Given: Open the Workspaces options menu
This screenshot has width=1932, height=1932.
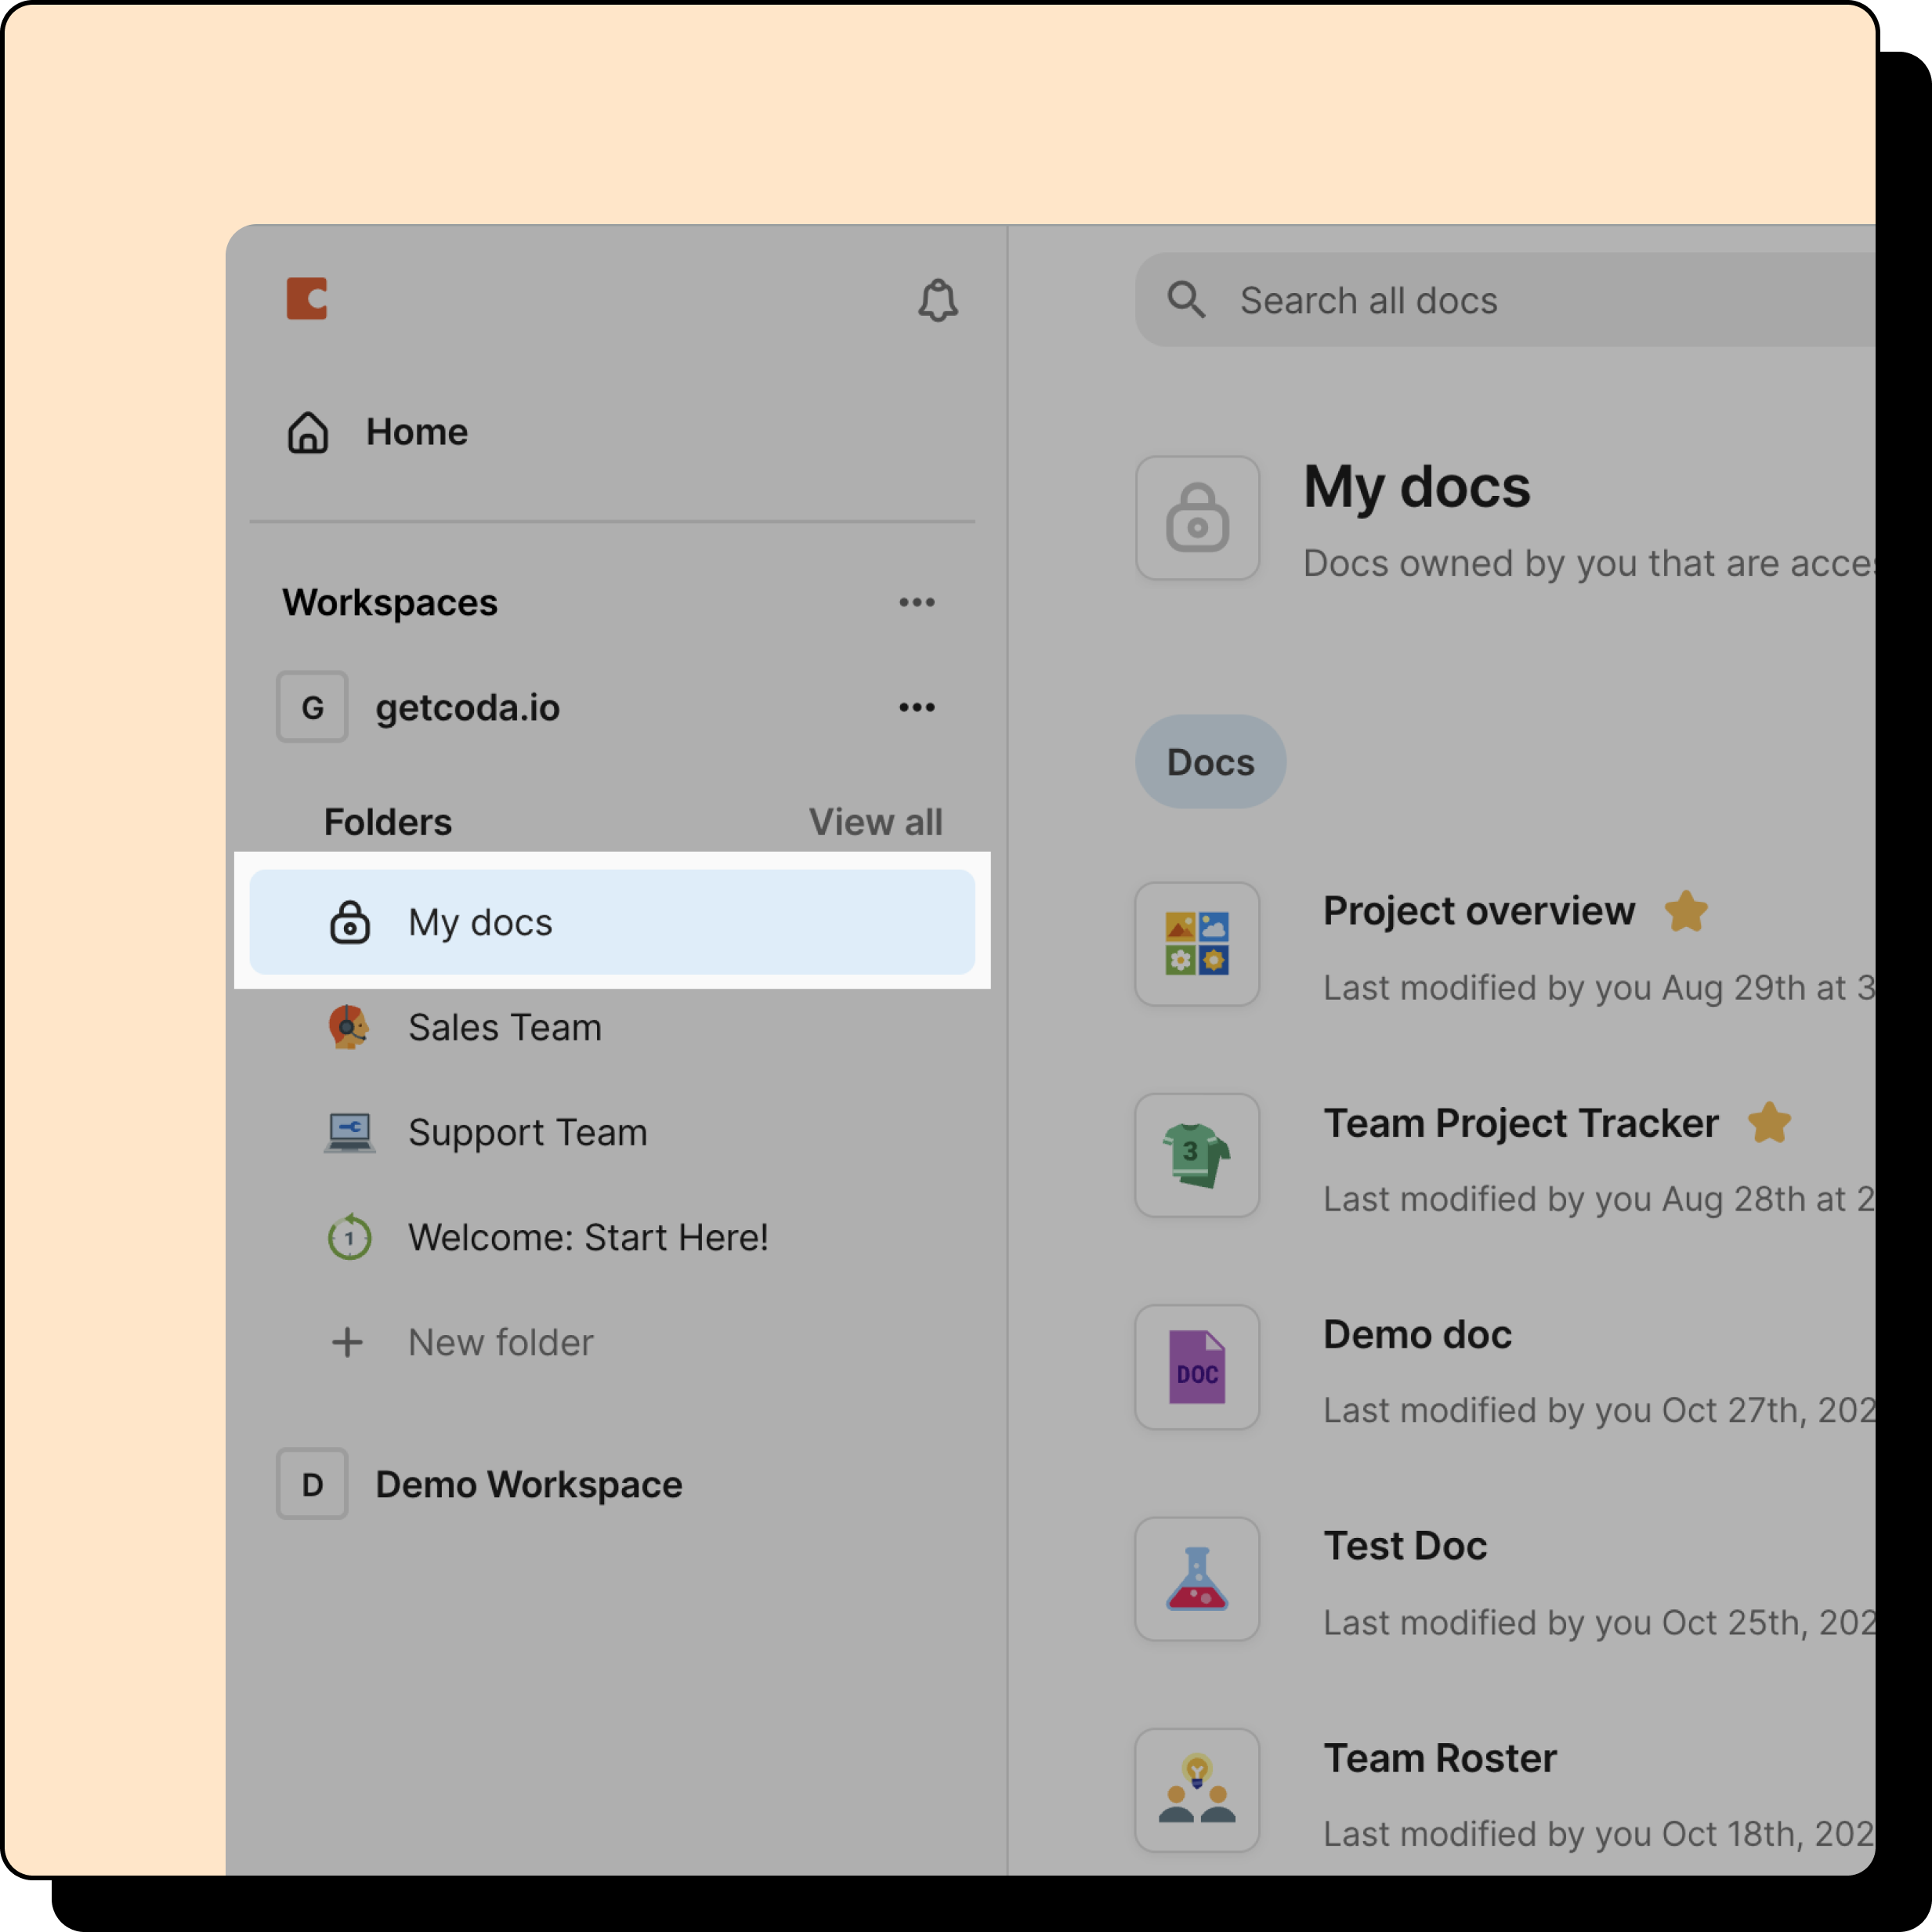Looking at the screenshot, I should click(x=916, y=603).
